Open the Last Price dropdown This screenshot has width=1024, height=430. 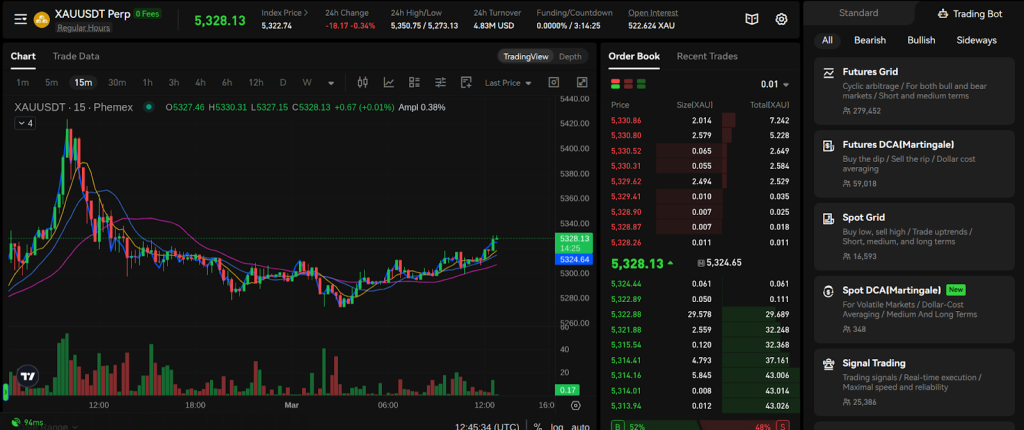pyautogui.click(x=506, y=82)
